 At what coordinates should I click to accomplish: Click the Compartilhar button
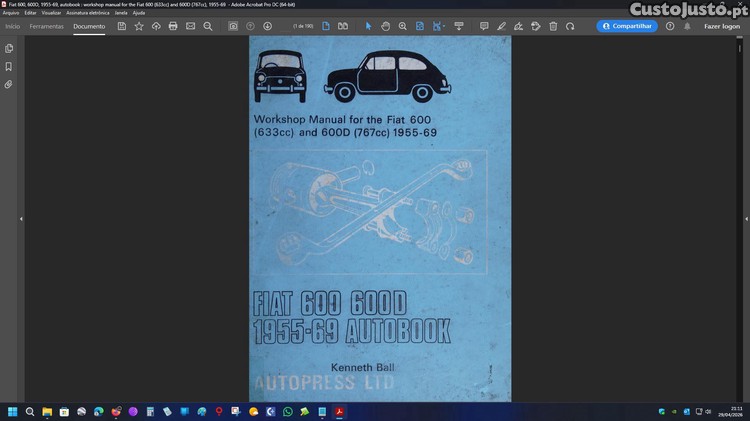pyautogui.click(x=627, y=26)
